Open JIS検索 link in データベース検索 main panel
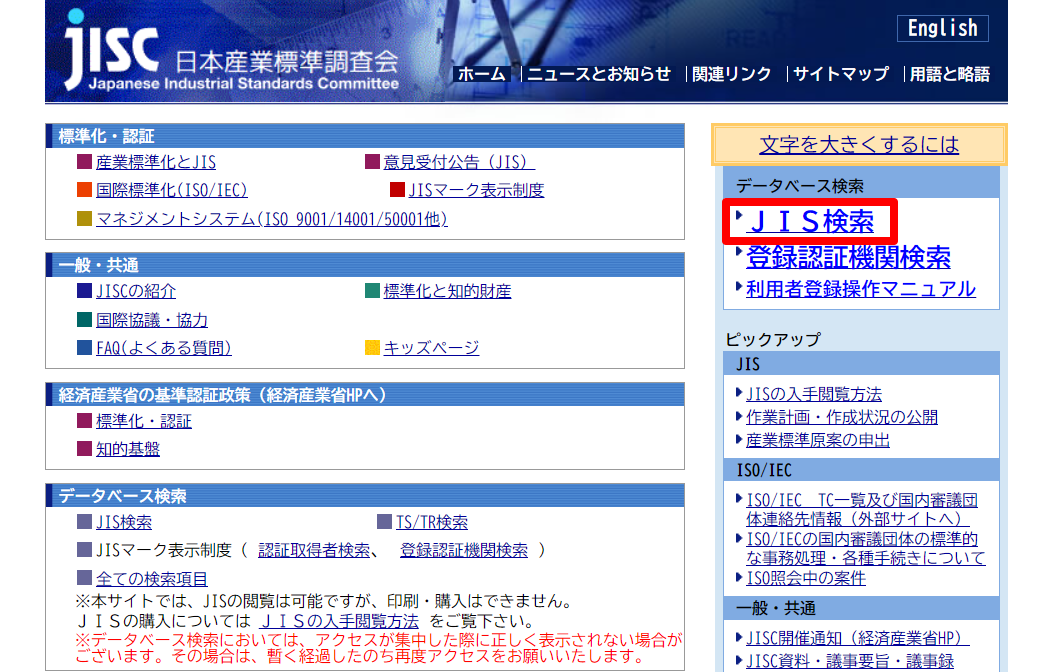The width and height of the screenshot is (1044, 672). pos(124,522)
